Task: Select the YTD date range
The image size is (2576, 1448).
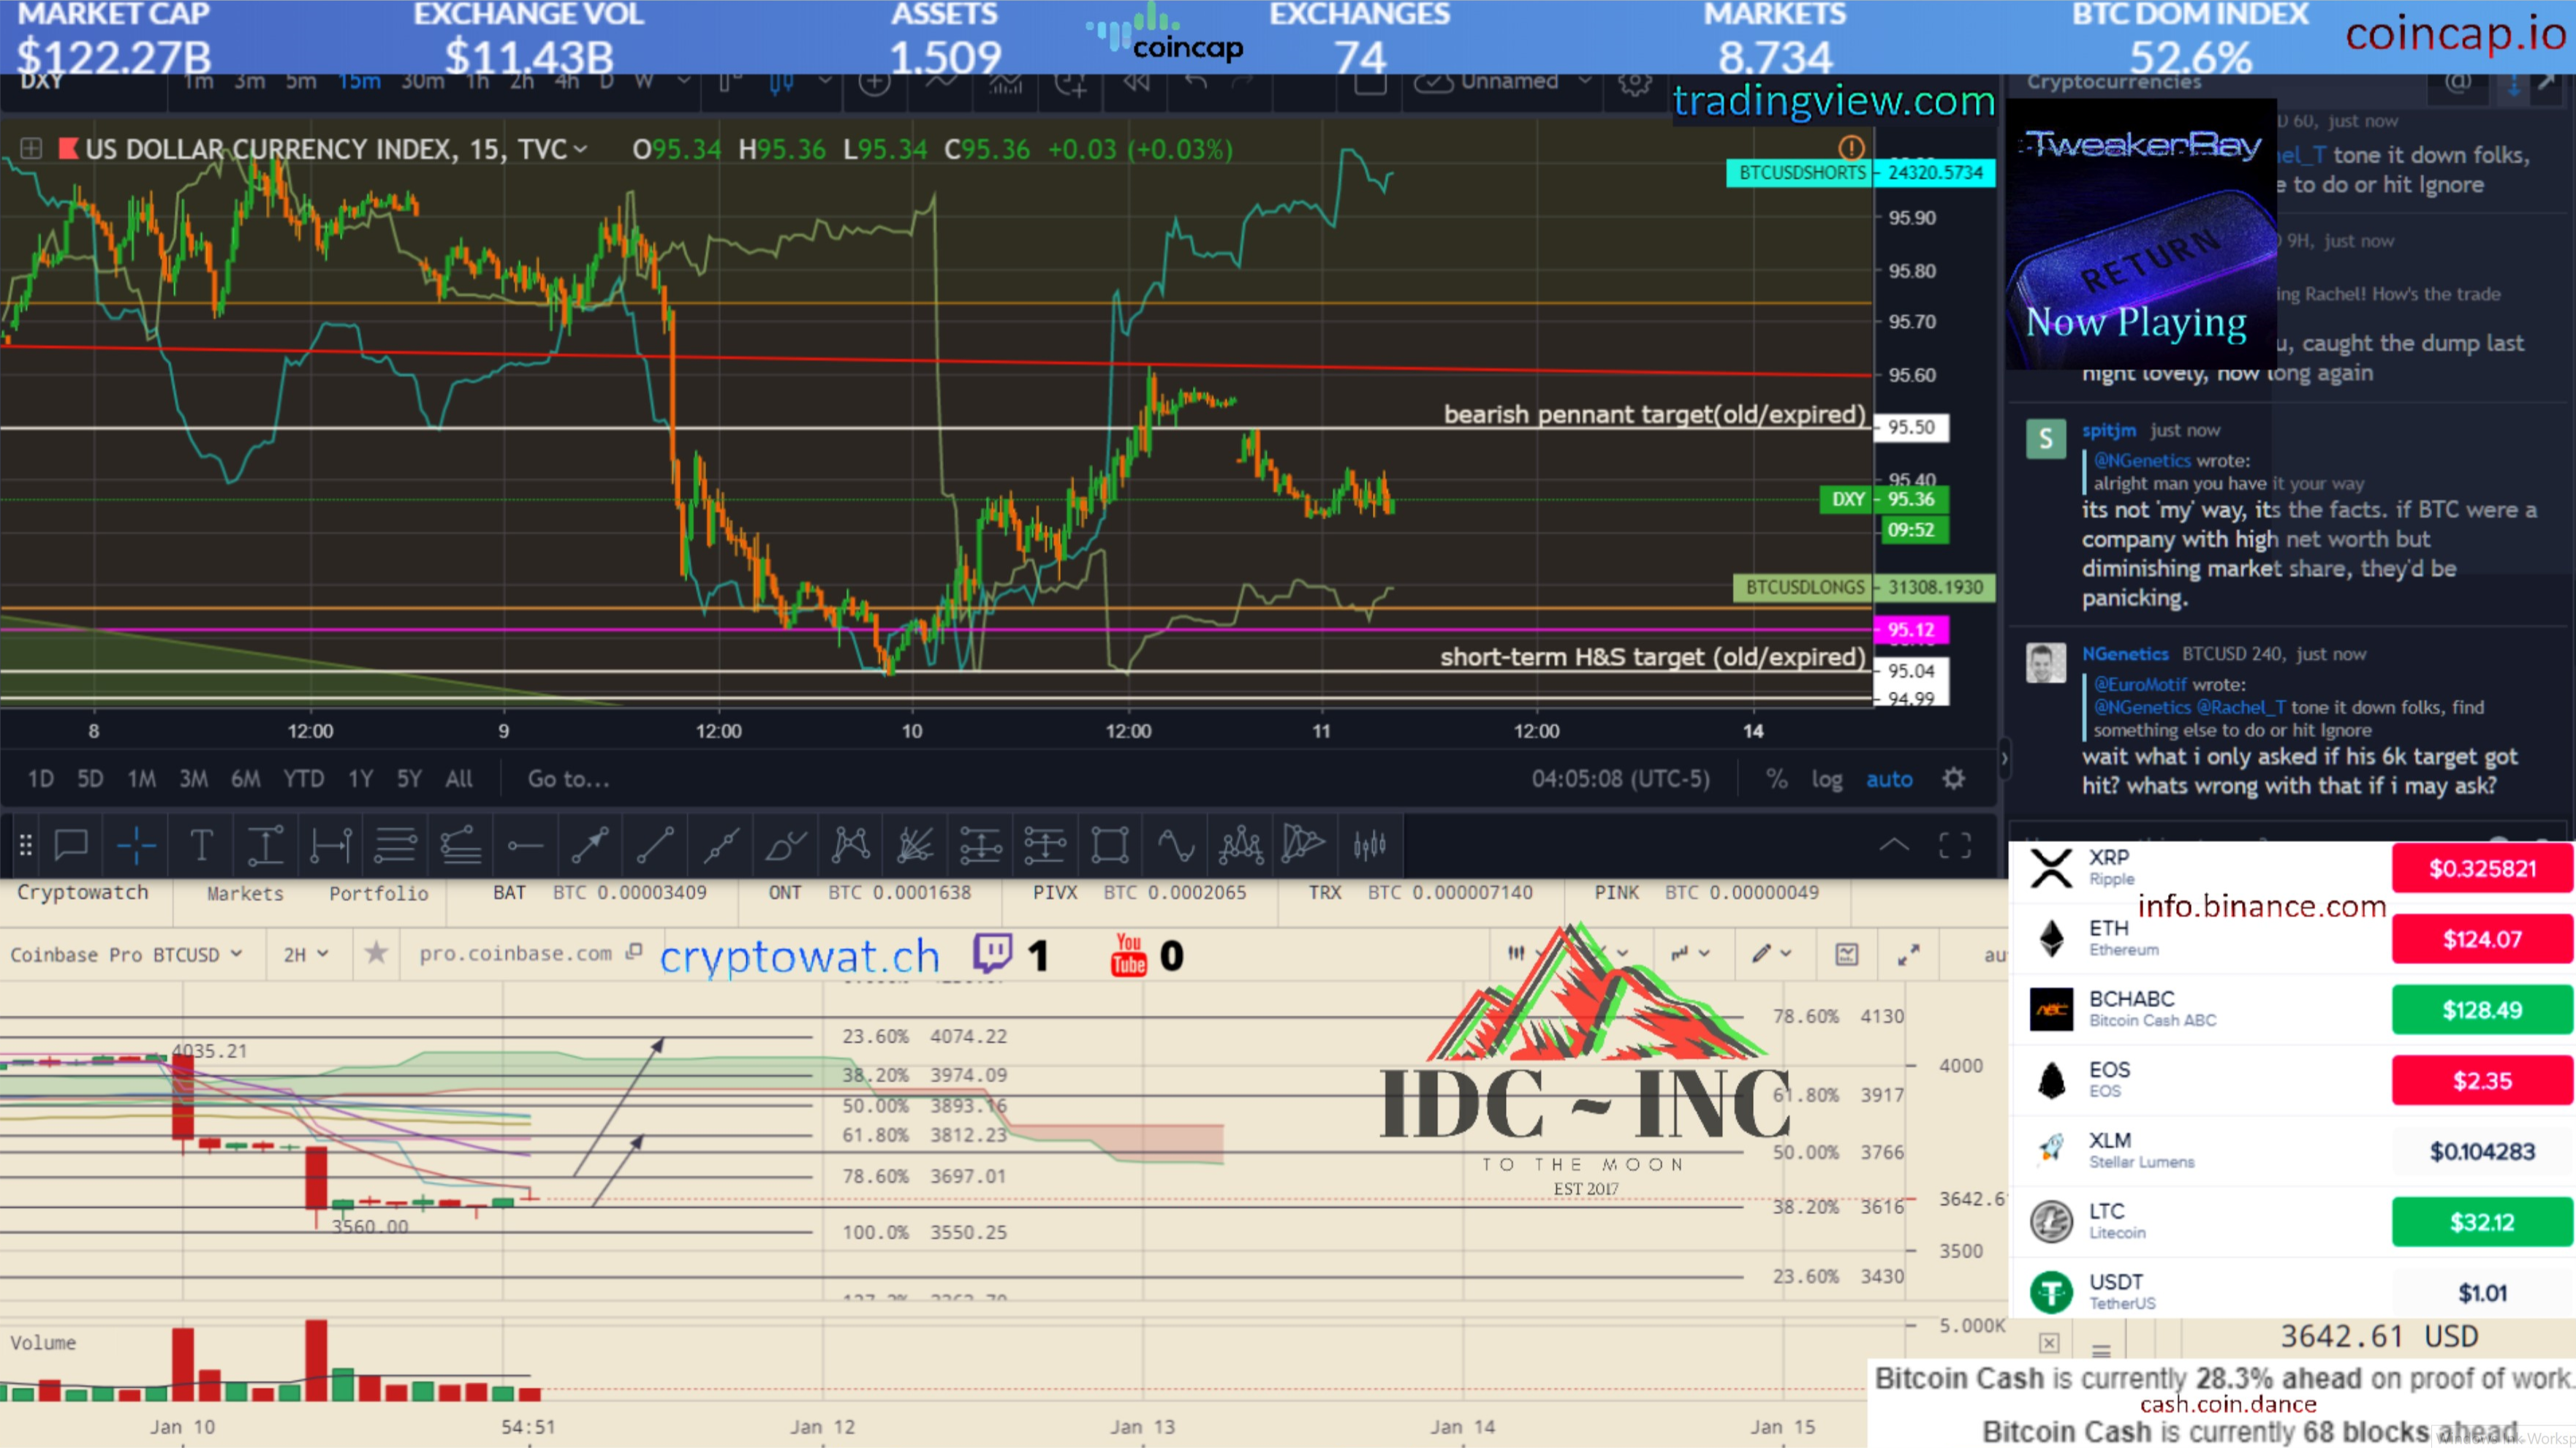Action: (303, 779)
